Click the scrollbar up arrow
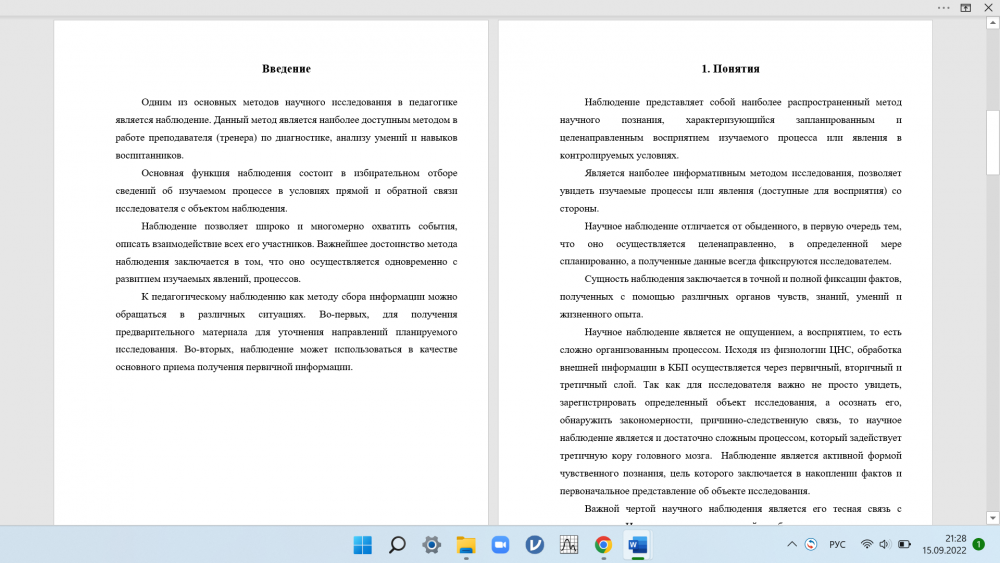Screen dimensions: 1000x563 tap(992, 26)
